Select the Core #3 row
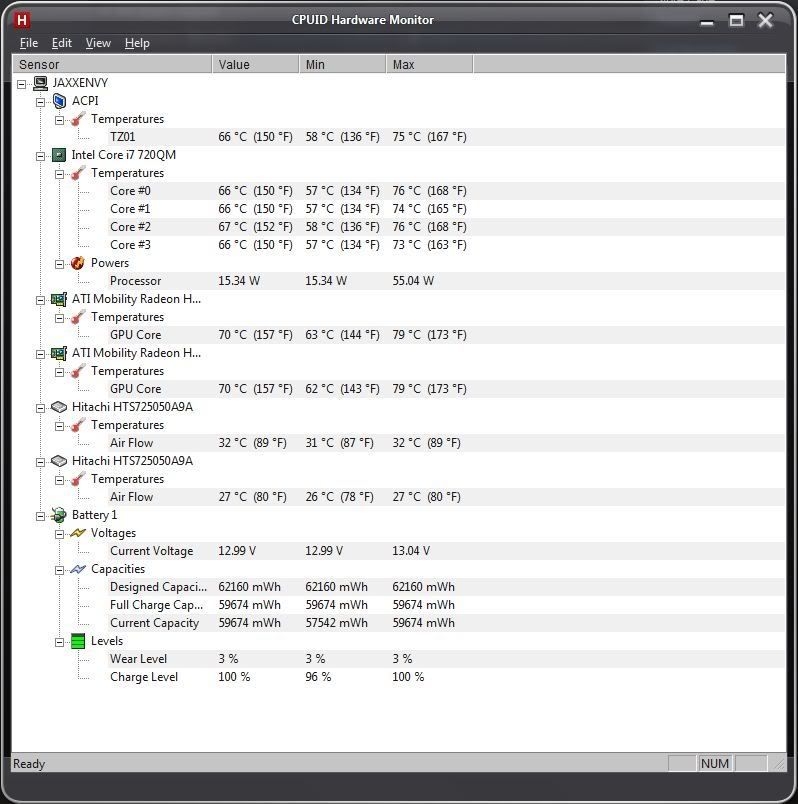Viewport: 798px width, 804px height. pos(446,245)
